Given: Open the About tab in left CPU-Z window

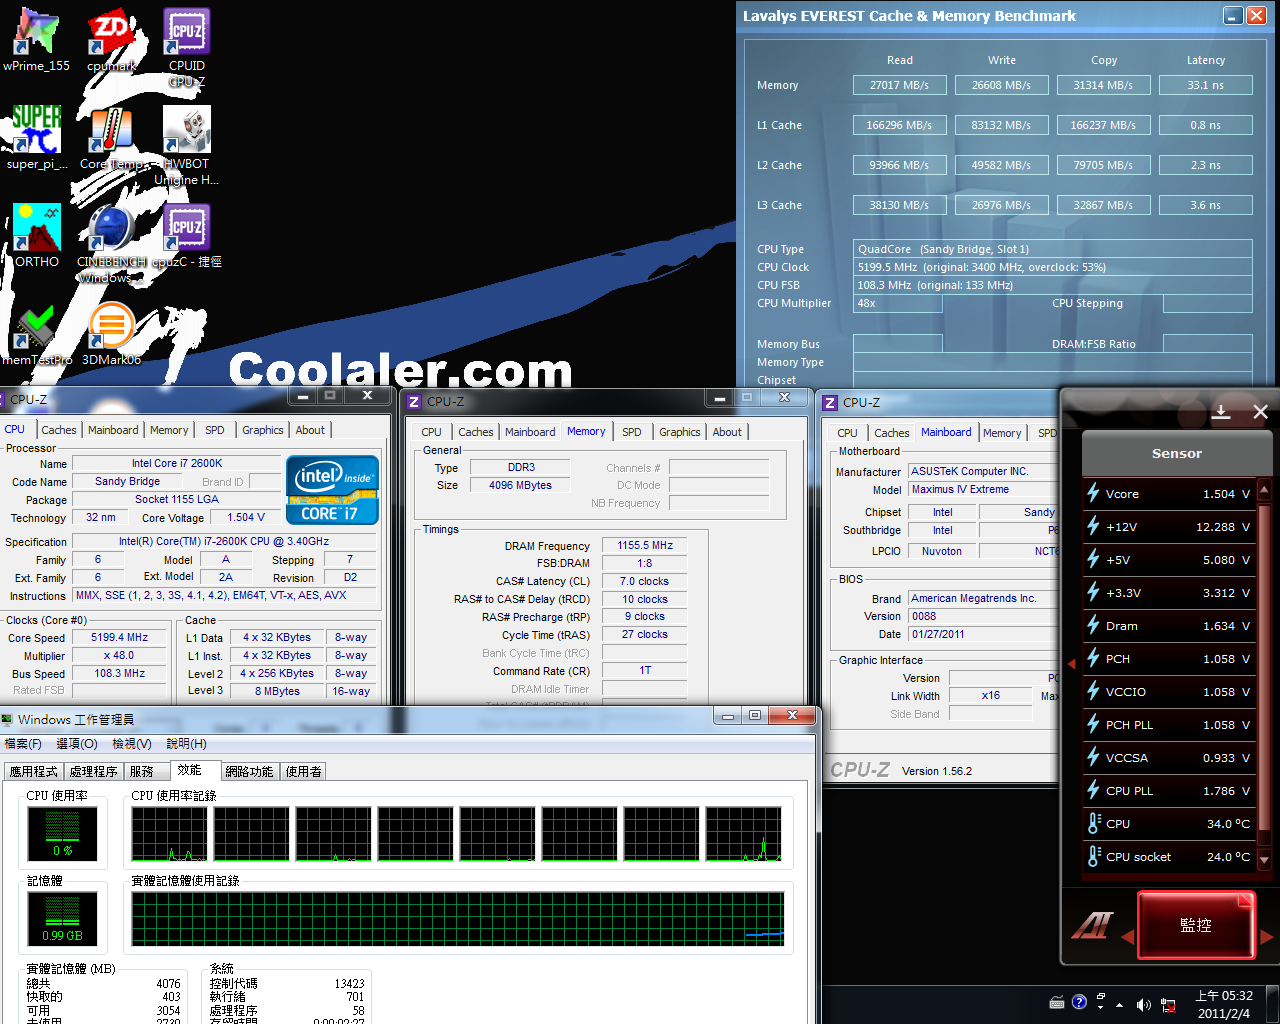Looking at the screenshot, I should click(x=310, y=430).
